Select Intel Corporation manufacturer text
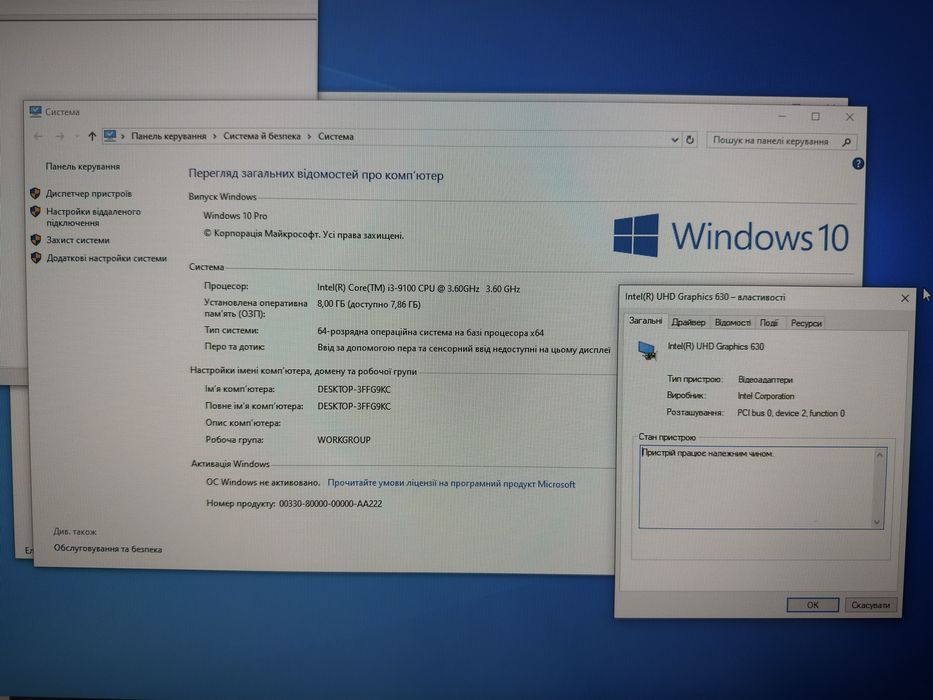933x700 pixels. pyautogui.click(x=766, y=396)
